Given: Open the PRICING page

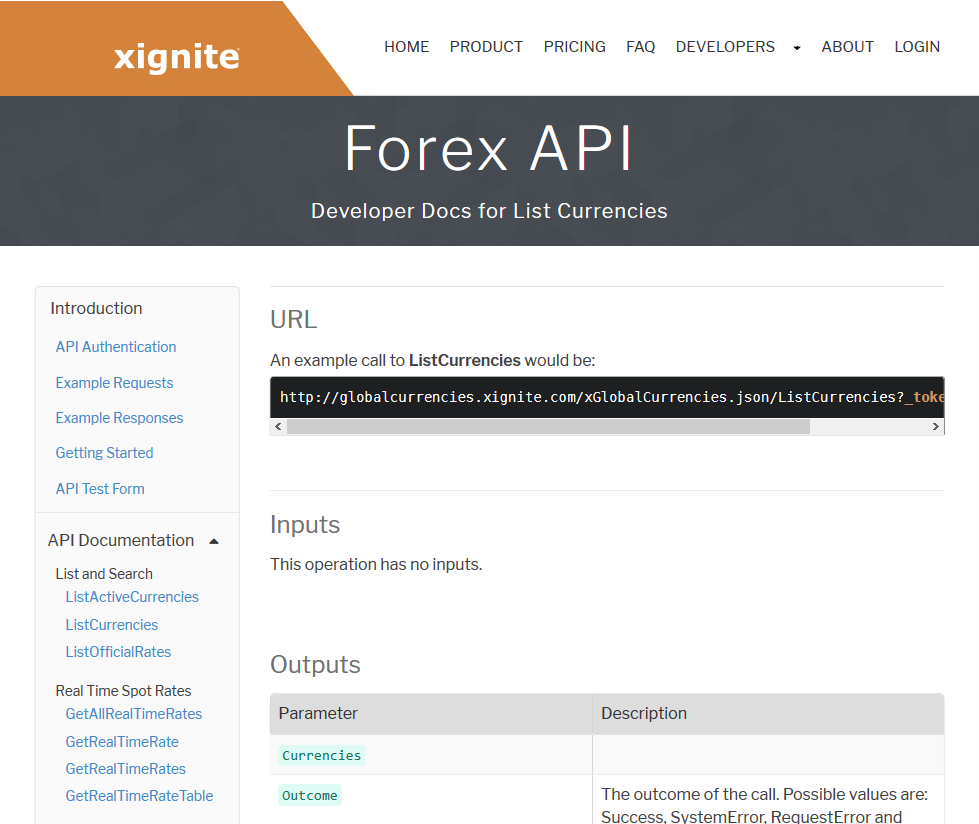Looking at the screenshot, I should click(x=574, y=47).
